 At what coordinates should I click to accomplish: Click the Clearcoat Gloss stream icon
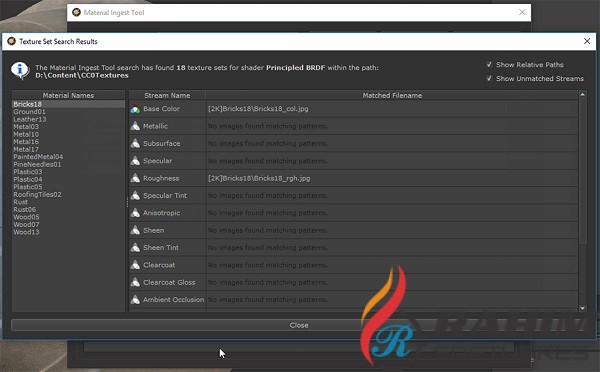pyautogui.click(x=135, y=282)
